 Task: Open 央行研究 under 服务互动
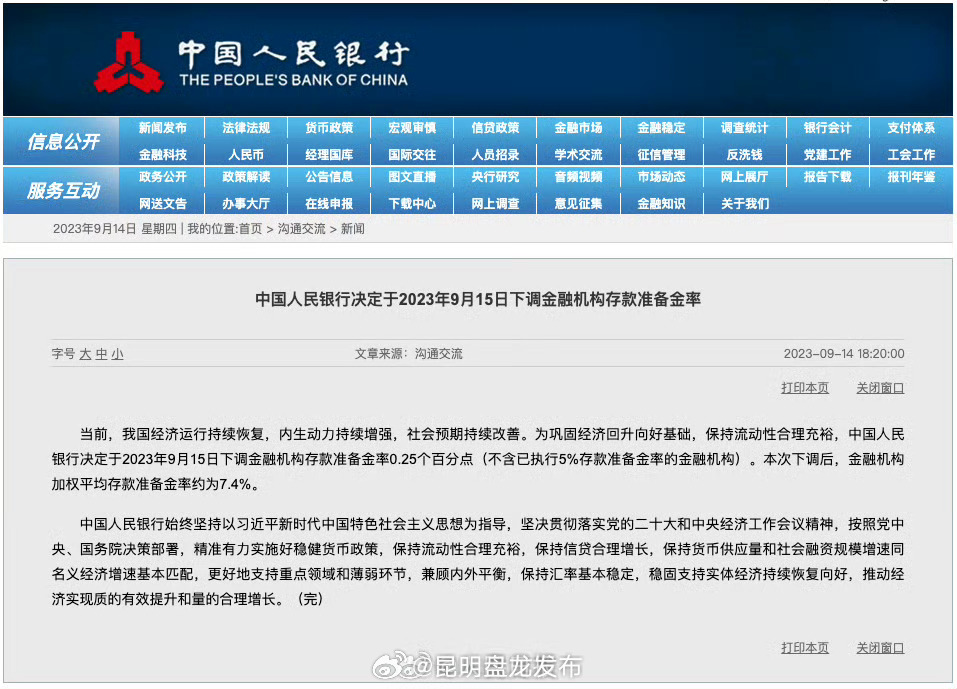495,177
